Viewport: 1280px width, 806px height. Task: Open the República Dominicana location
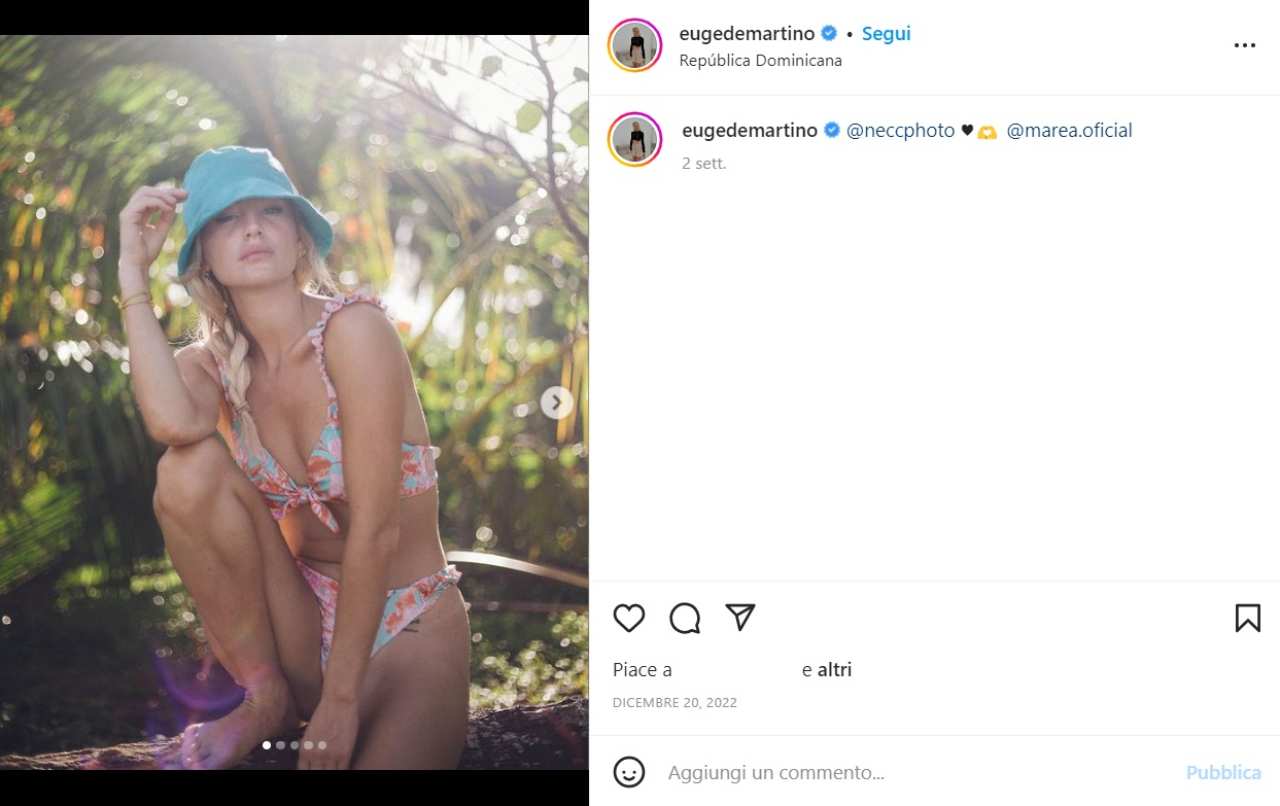(x=760, y=61)
